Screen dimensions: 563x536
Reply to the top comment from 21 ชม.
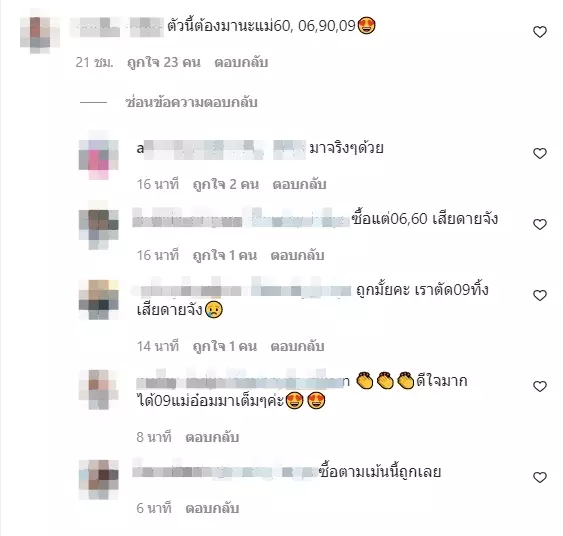241,62
